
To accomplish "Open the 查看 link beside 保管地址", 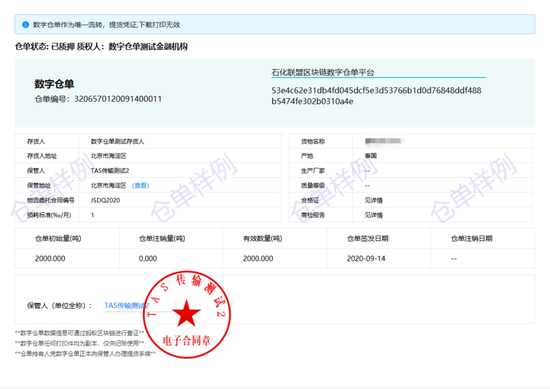I will tap(141, 186).
